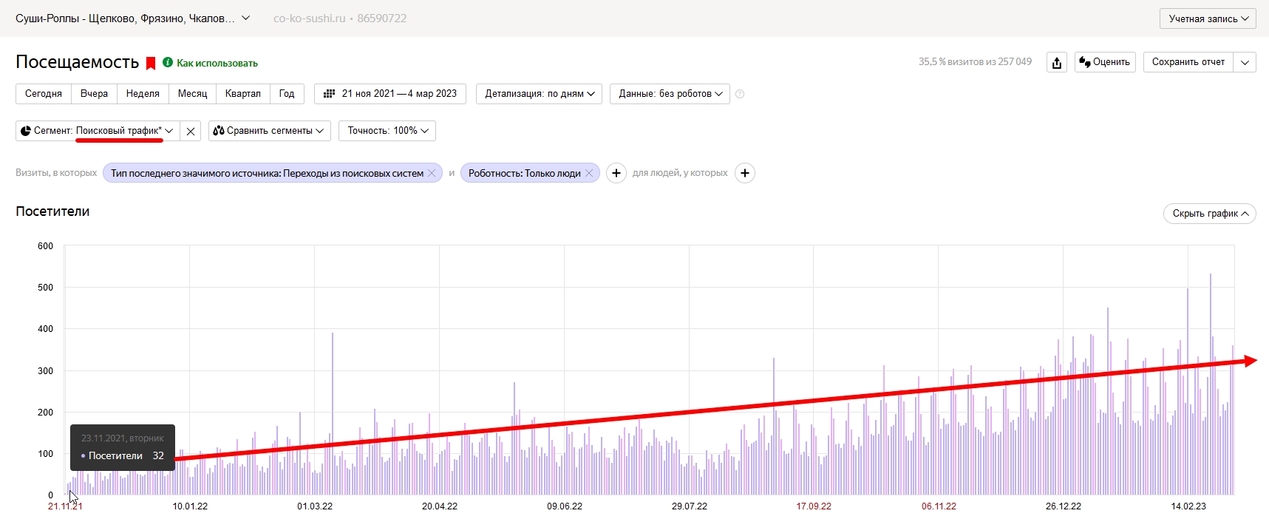
Task: Select the Неделя period
Action: pos(142,94)
